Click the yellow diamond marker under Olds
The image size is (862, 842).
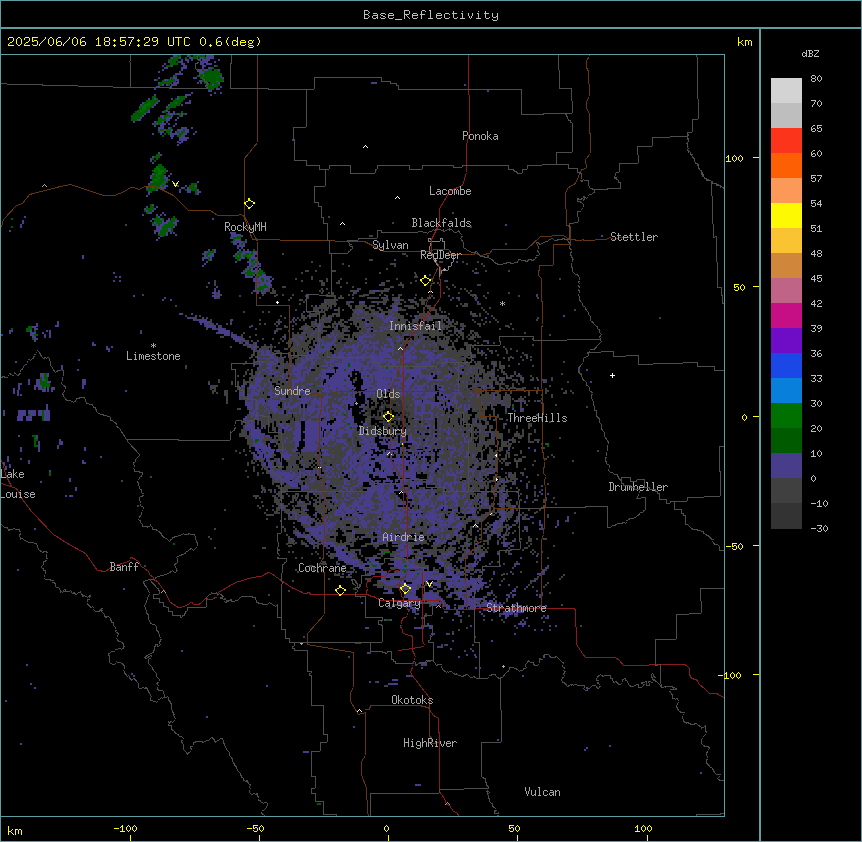(x=389, y=417)
